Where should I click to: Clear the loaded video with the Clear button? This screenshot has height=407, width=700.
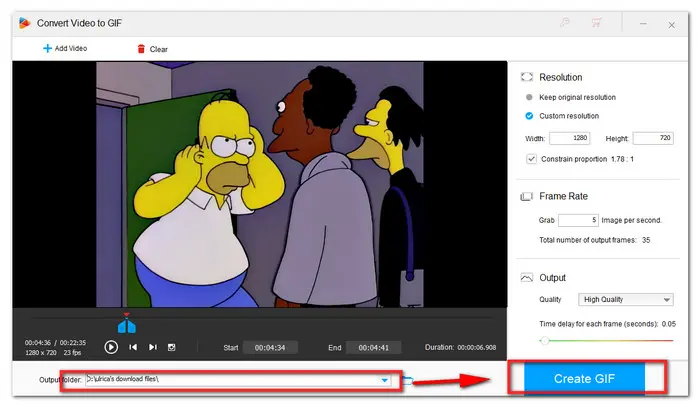152,49
